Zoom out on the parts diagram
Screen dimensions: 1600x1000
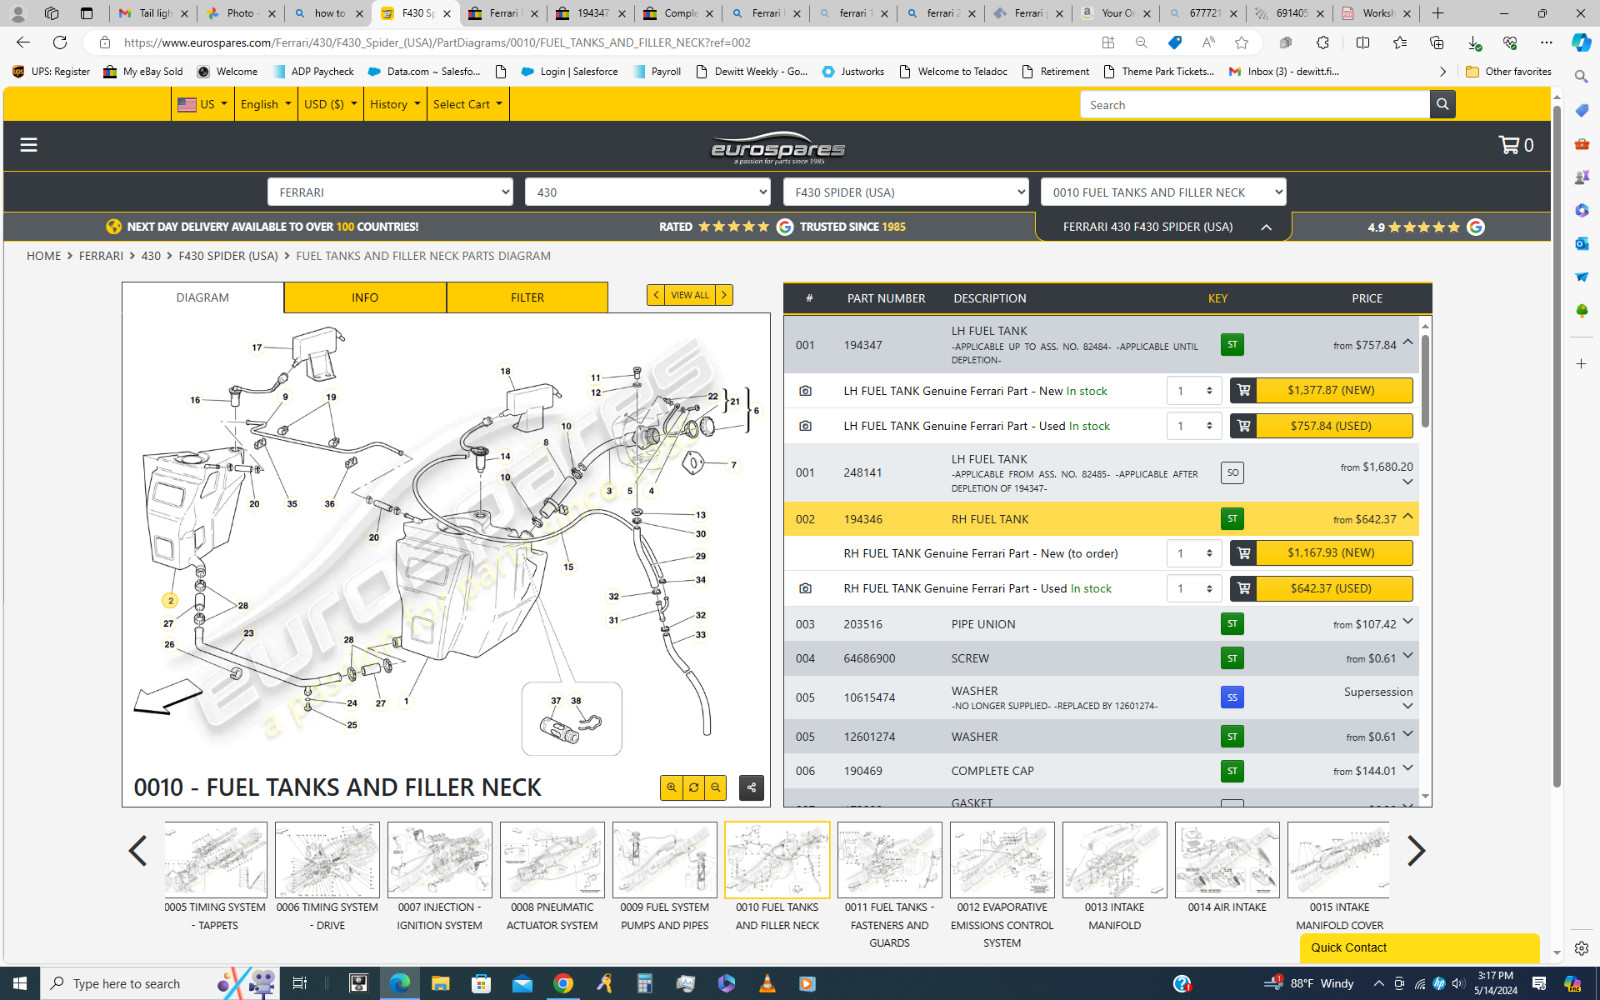(715, 788)
